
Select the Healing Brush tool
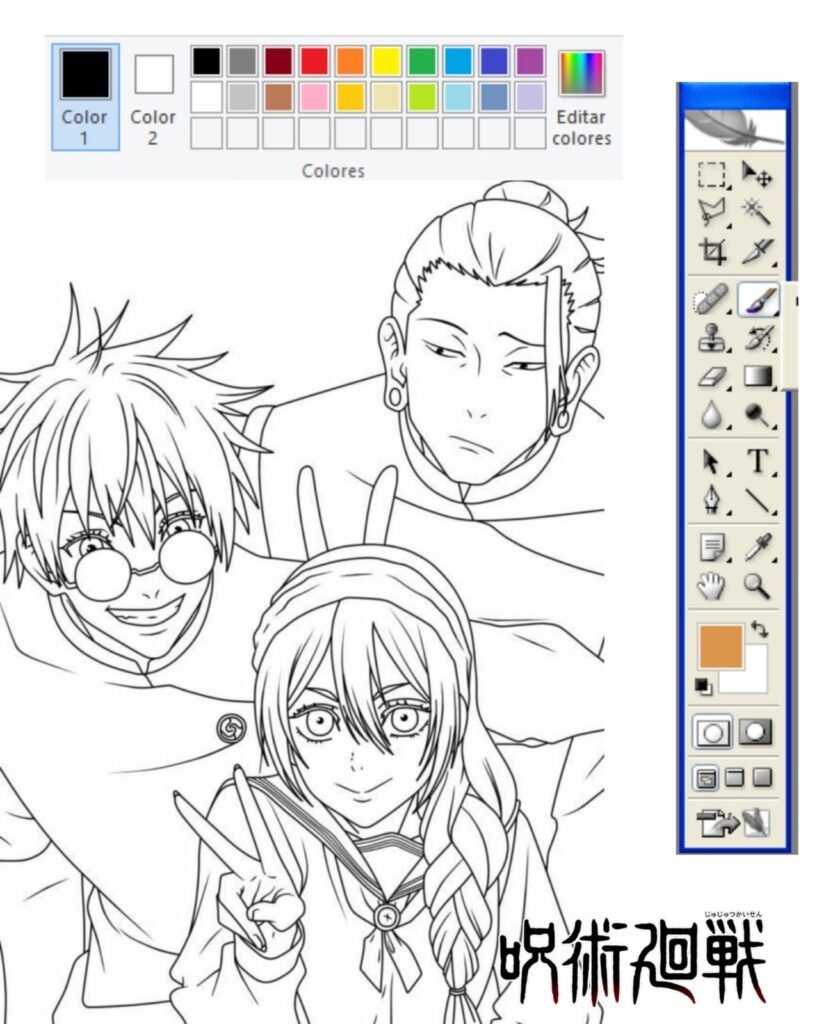[712, 300]
